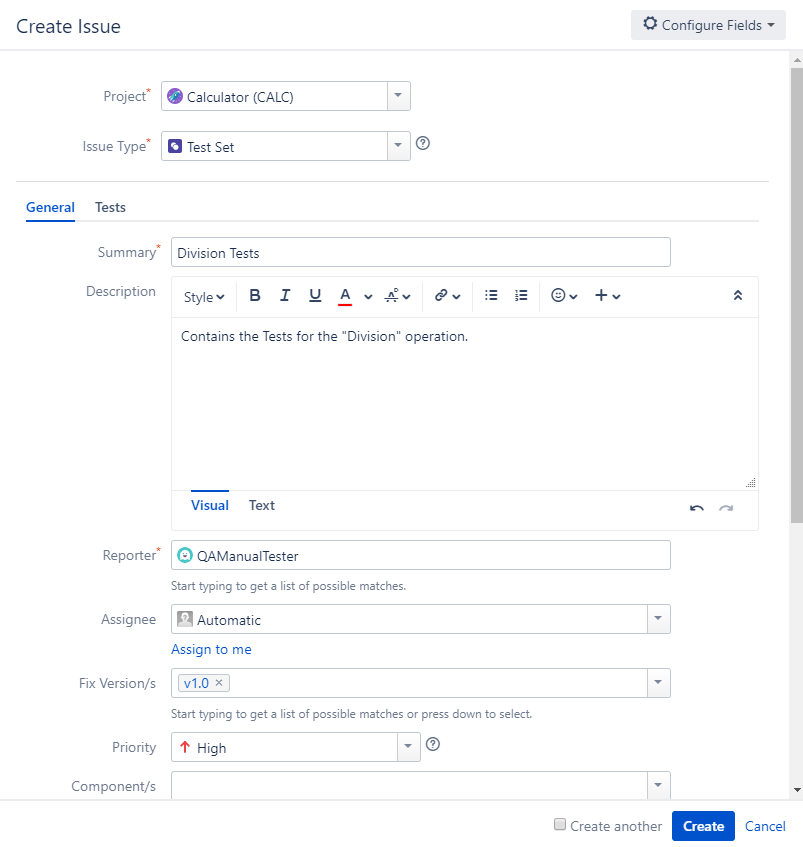
Task: Switch to the Tests tab
Action: click(x=110, y=207)
